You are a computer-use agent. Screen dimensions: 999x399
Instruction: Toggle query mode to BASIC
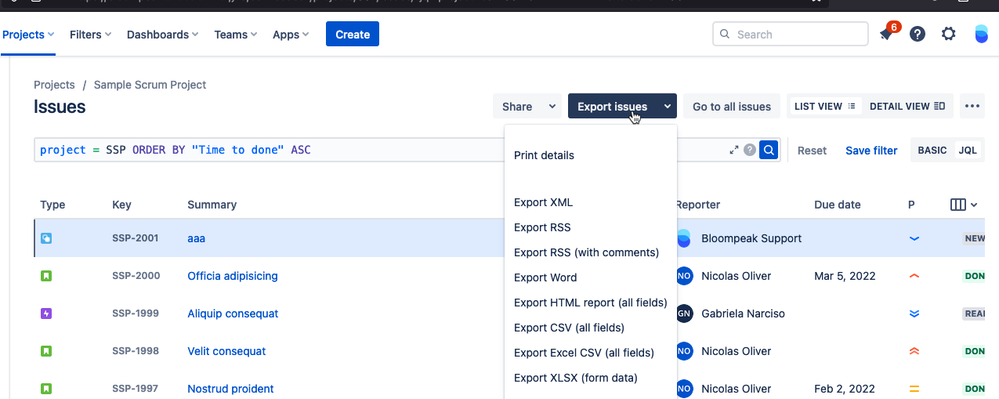pyautogui.click(x=932, y=150)
